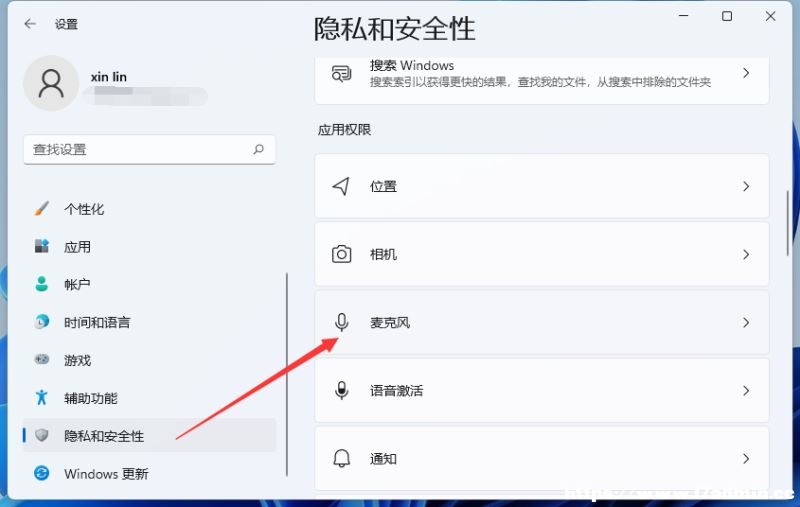Screen dimensions: 800x507
Task: Open 辅助功能 in the sidebar
Action: [149, 398]
